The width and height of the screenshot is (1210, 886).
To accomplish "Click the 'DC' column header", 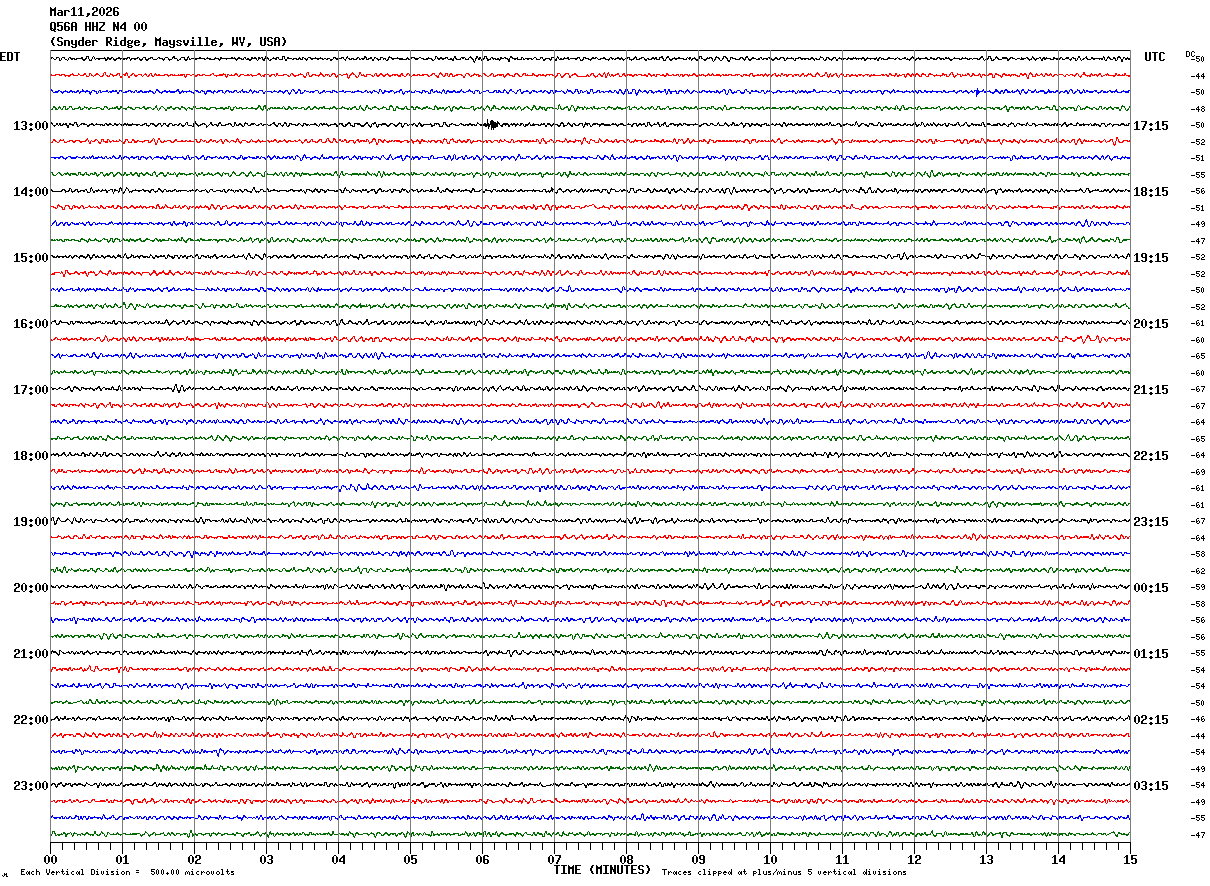I will [1190, 54].
